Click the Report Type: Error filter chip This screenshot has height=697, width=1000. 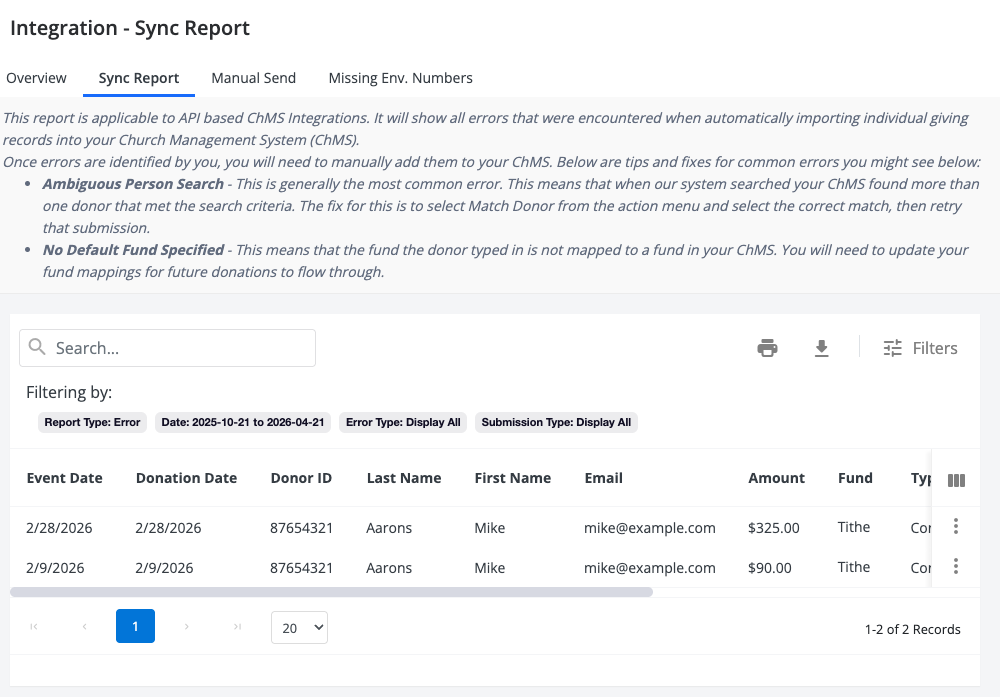click(92, 422)
